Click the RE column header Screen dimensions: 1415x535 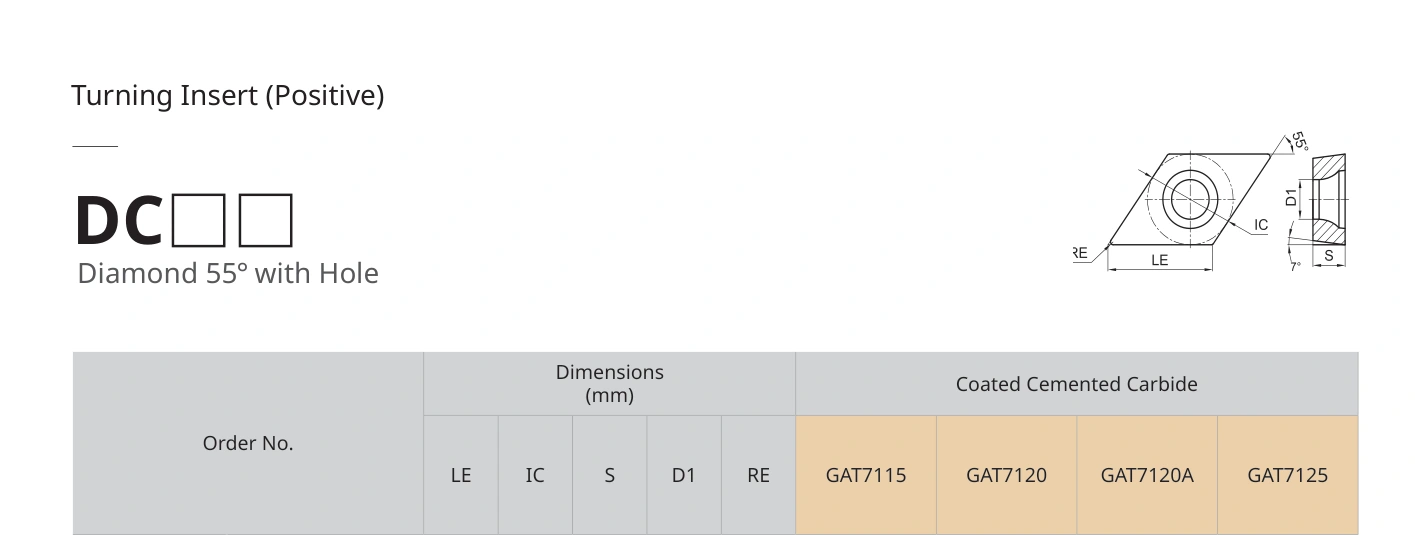pos(758,475)
